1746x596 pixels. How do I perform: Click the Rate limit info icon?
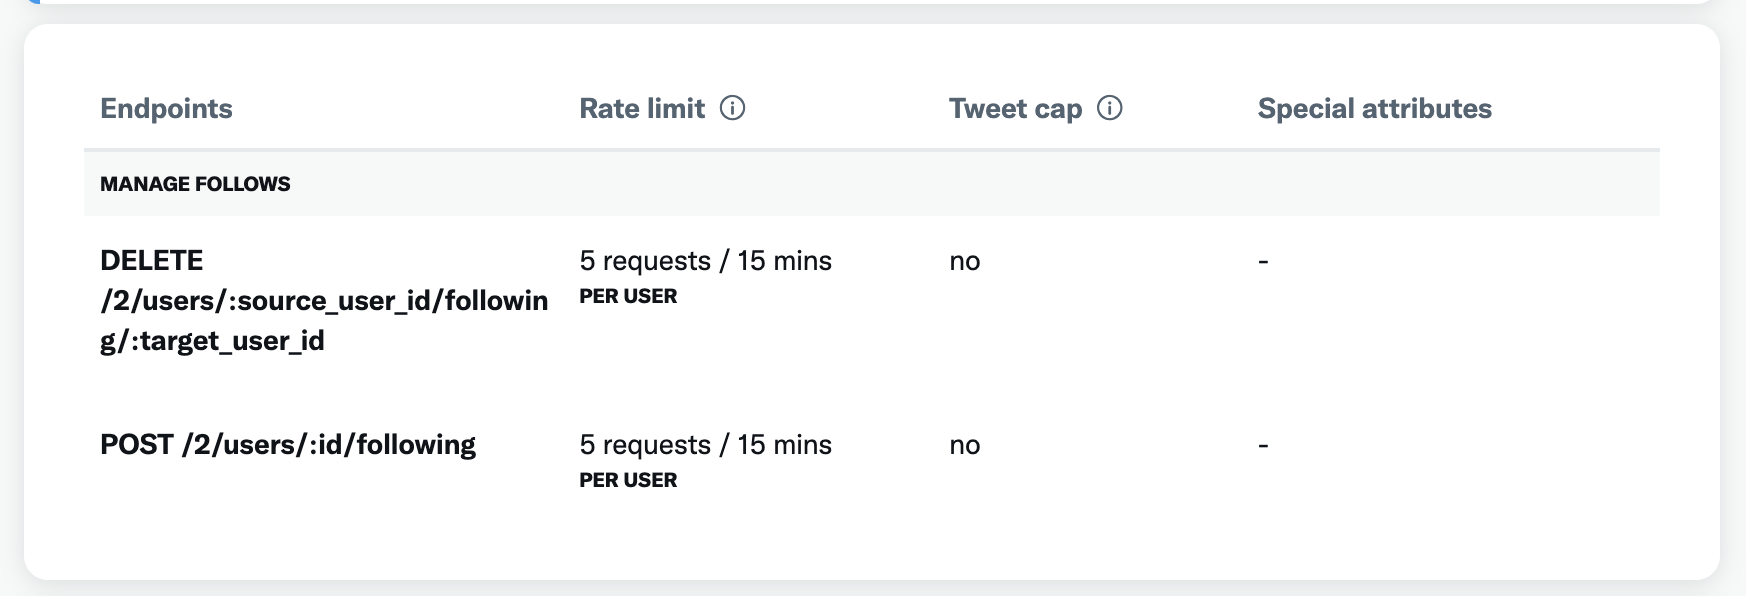[x=733, y=108]
